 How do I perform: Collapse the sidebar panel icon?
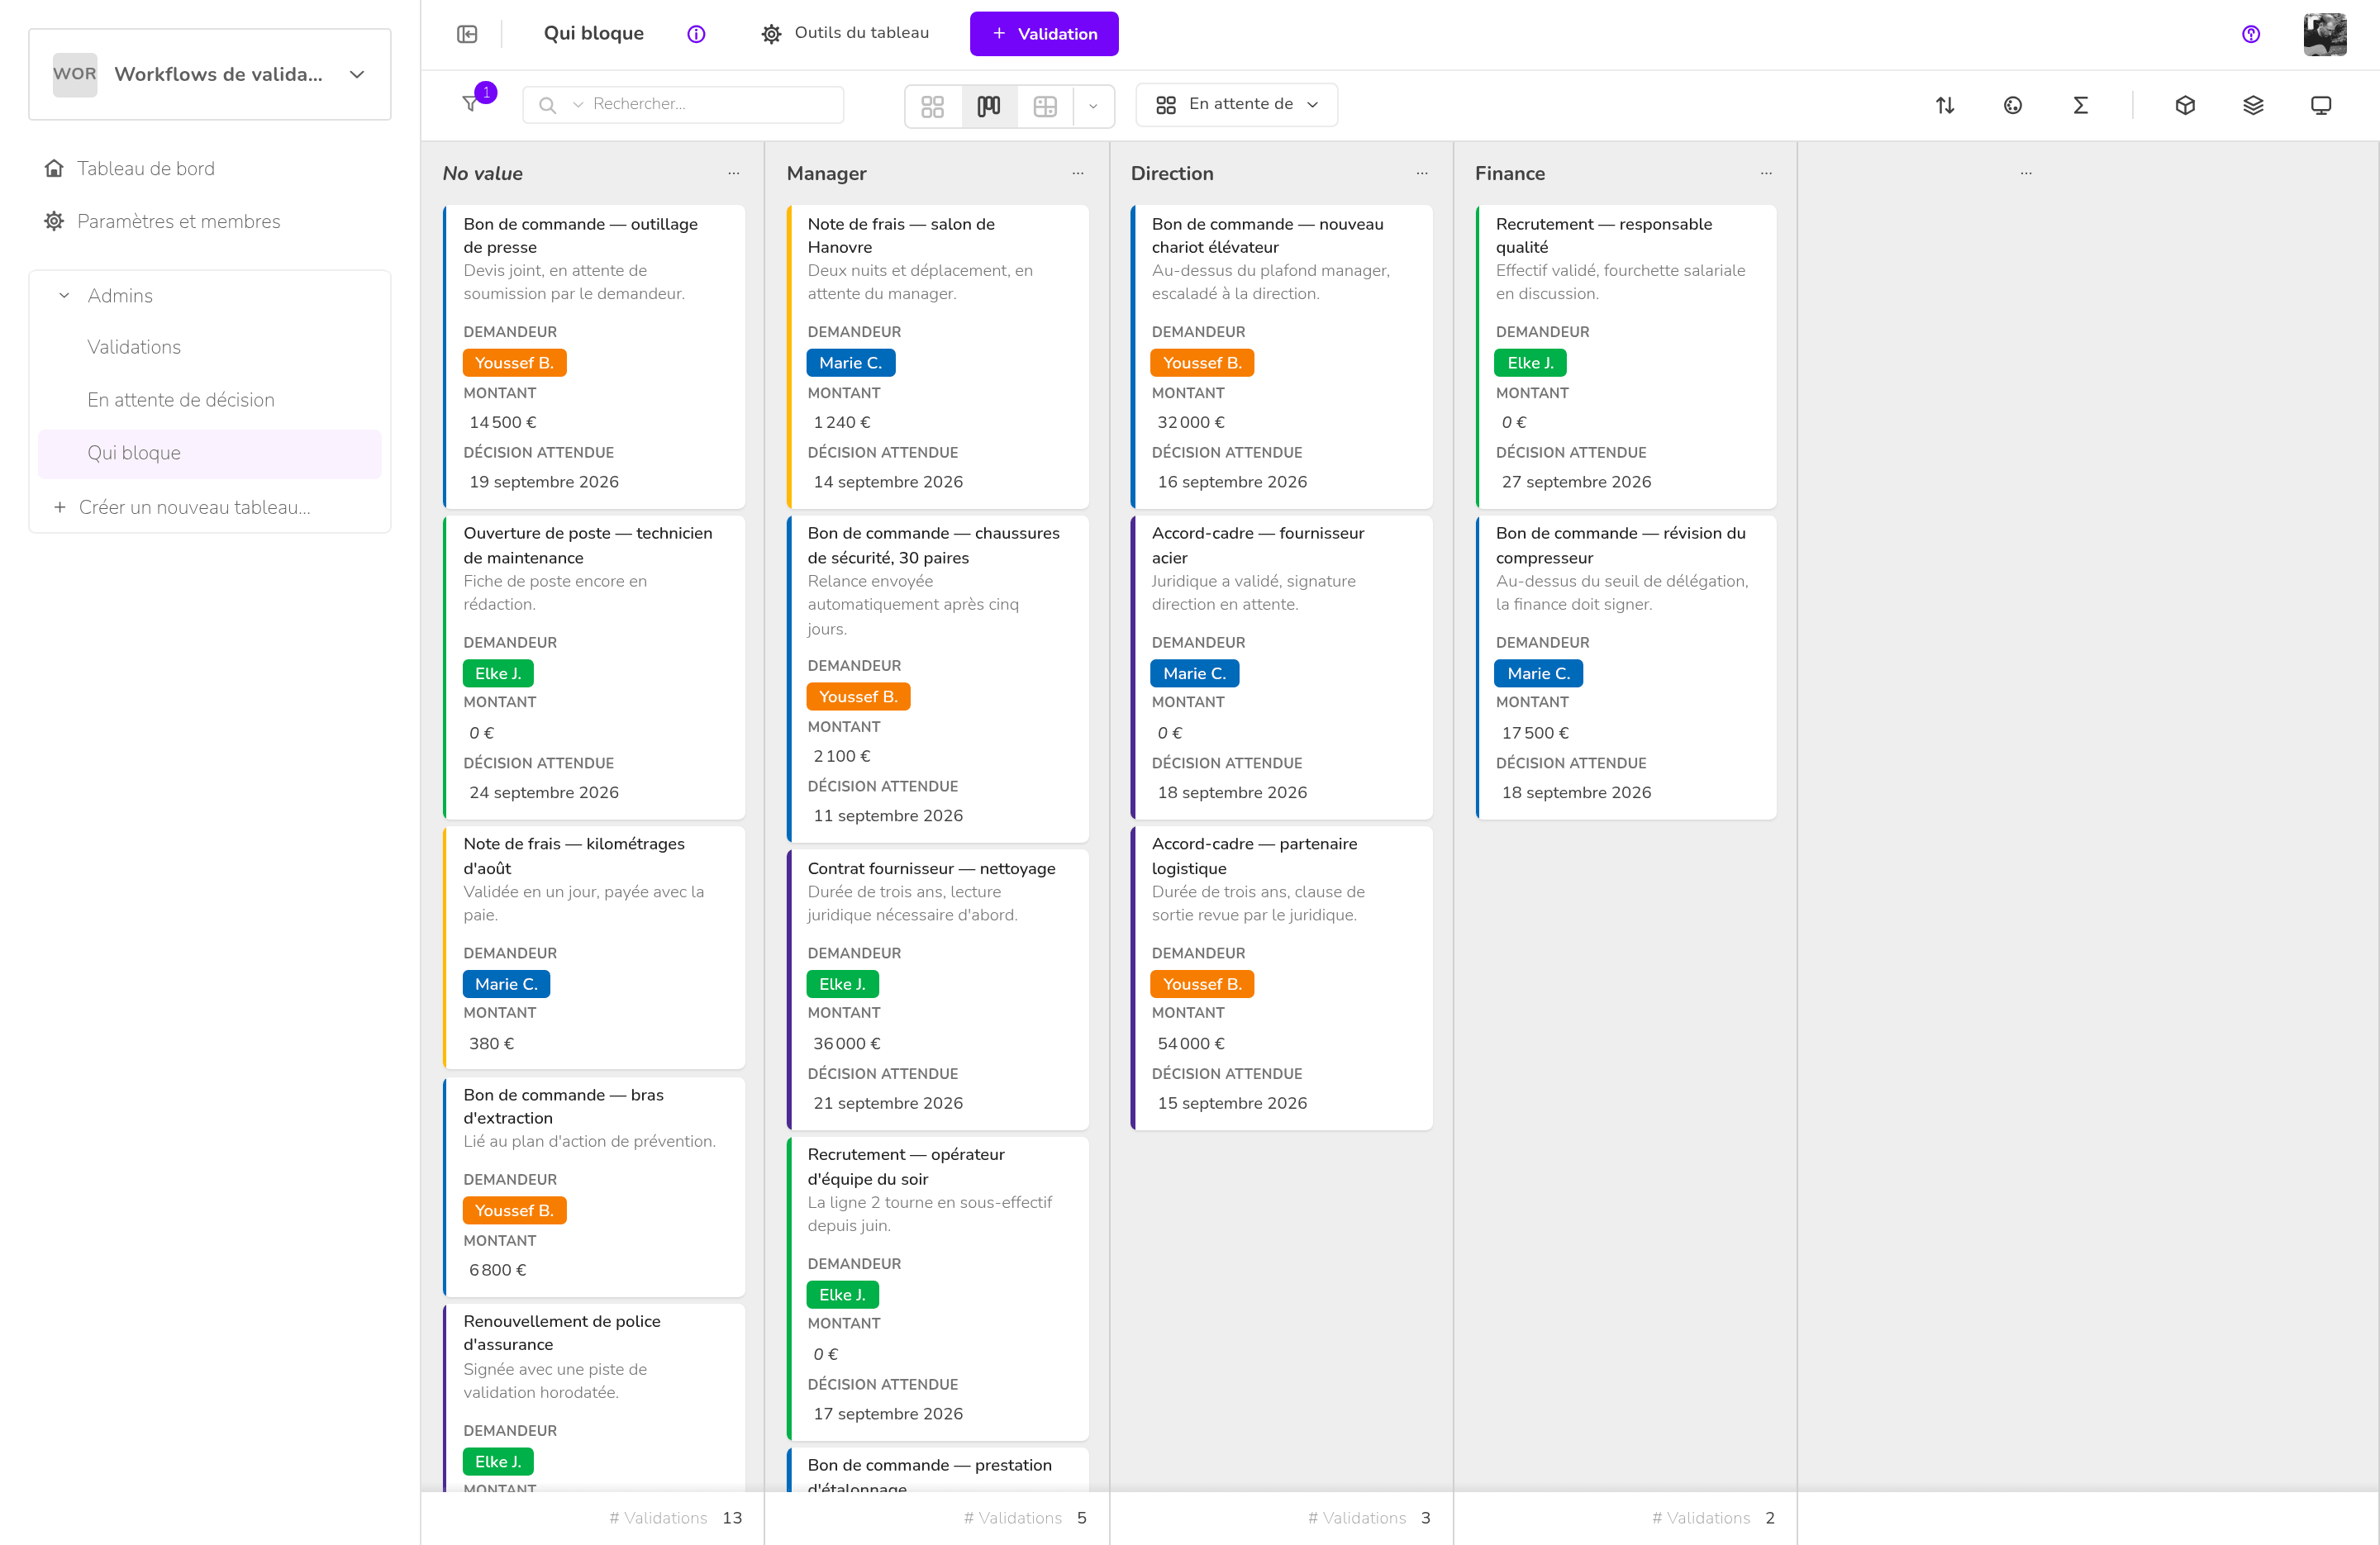pos(467,34)
